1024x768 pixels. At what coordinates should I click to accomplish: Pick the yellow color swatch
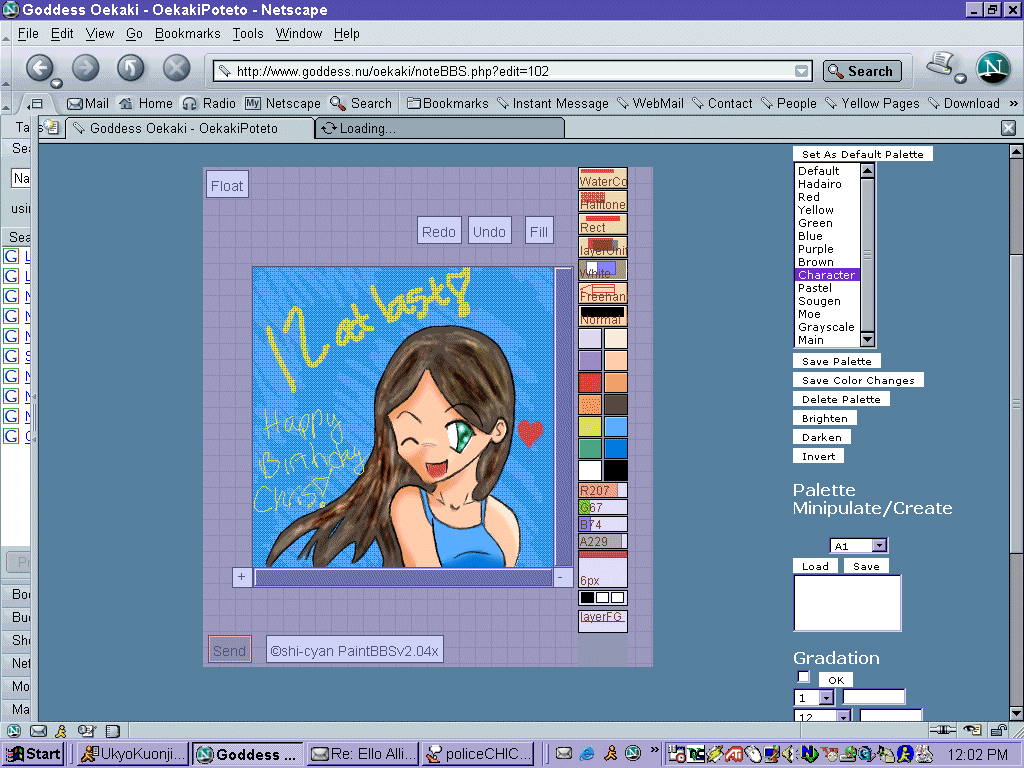pos(590,426)
